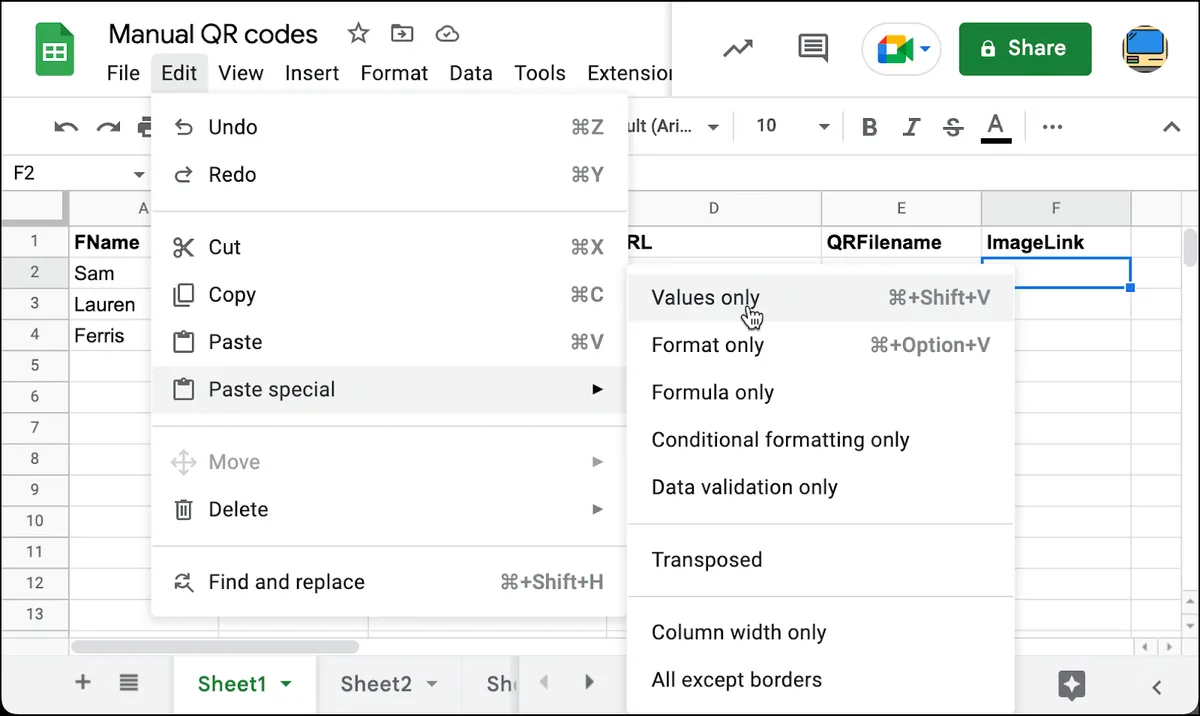Toggle strikethrough formatting
The height and width of the screenshot is (716, 1200).
tap(953, 127)
